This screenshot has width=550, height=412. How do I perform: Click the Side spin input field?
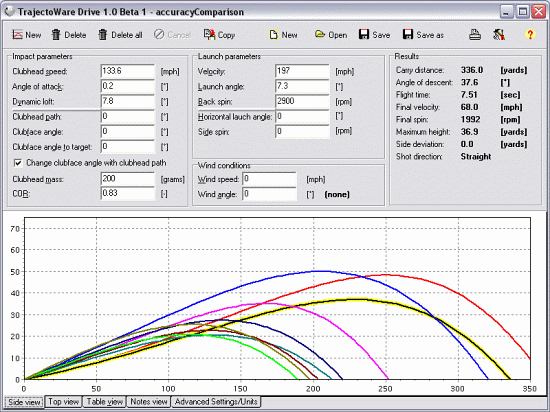(x=302, y=131)
